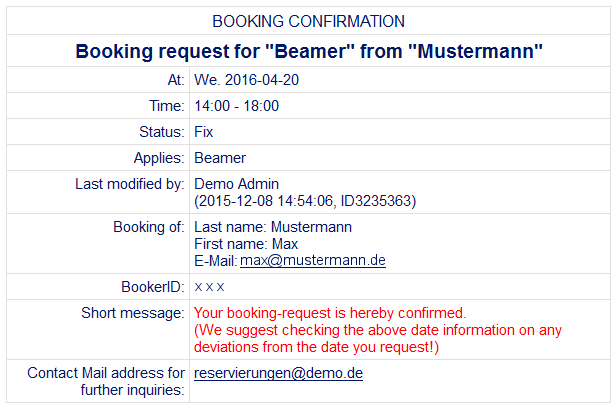Click the Status value Fix
Viewport: 616px width, 408px height.
[204, 132]
